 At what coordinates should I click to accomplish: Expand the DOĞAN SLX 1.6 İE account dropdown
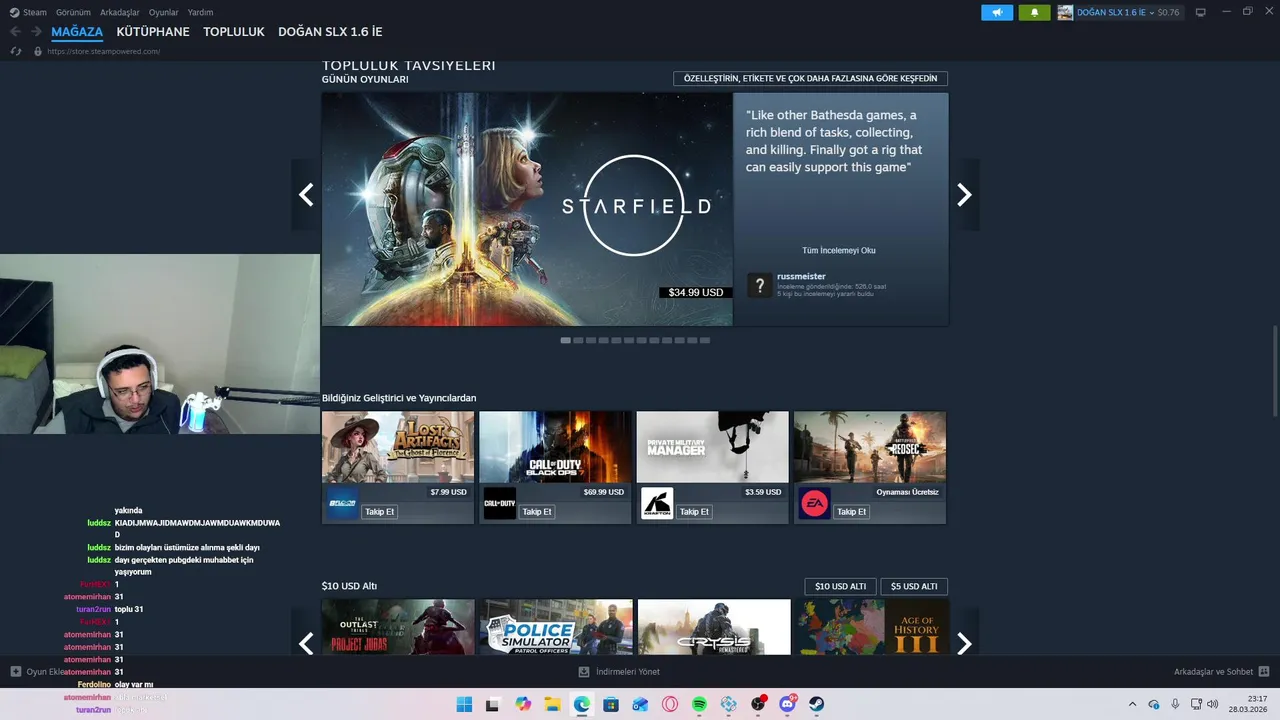pos(1152,12)
